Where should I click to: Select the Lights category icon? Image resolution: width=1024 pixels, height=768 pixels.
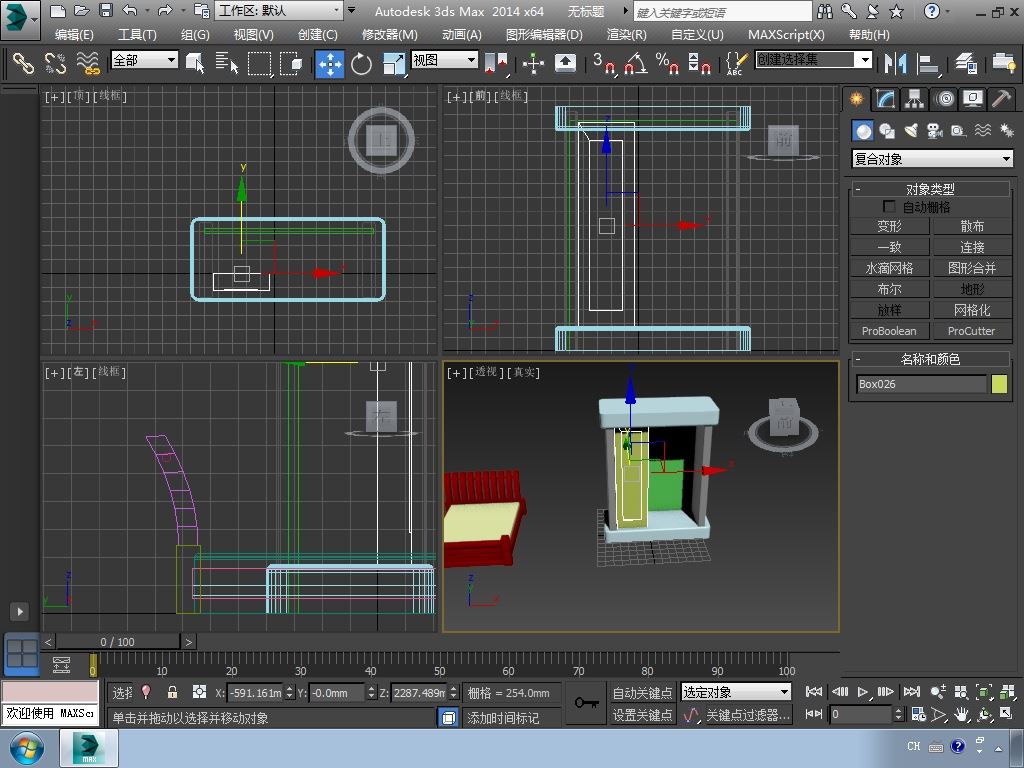pyautogui.click(x=911, y=131)
